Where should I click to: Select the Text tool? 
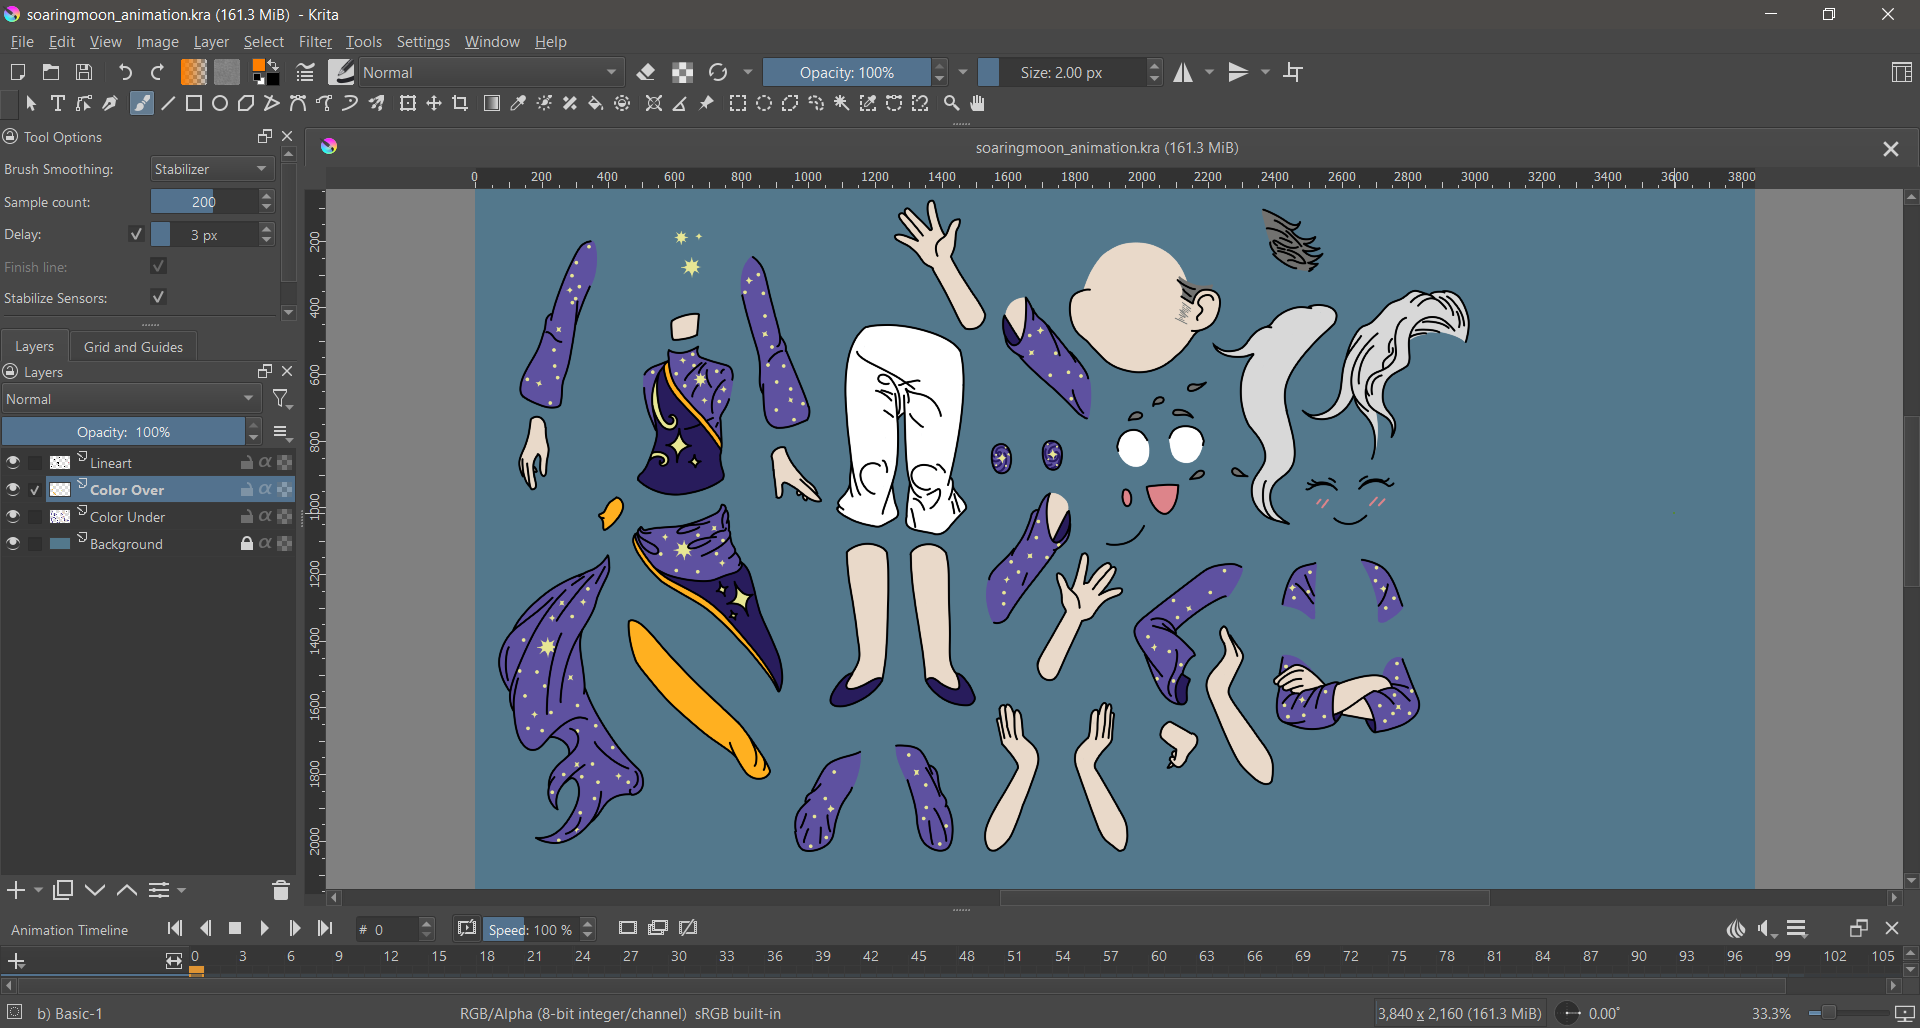pos(57,103)
